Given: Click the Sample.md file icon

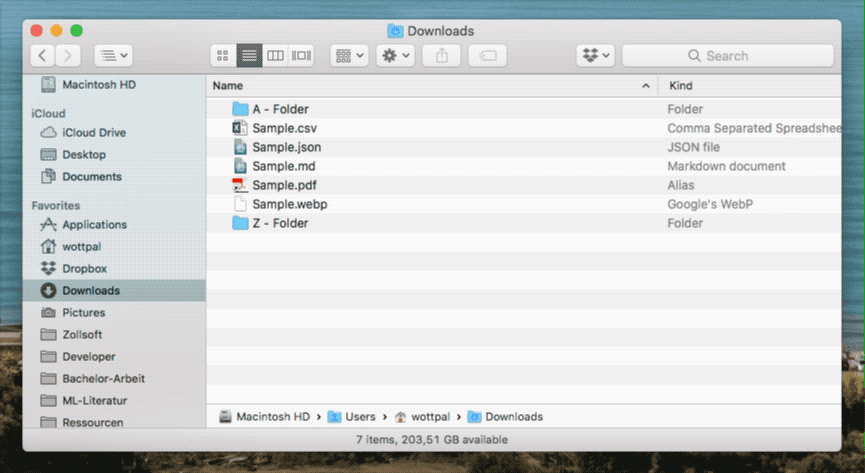Looking at the screenshot, I should (x=240, y=166).
